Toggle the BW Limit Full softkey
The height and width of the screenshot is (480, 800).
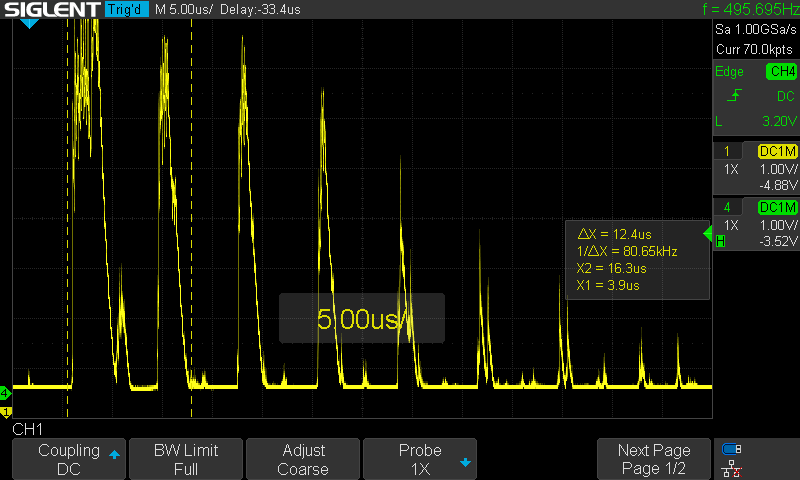click(186, 459)
